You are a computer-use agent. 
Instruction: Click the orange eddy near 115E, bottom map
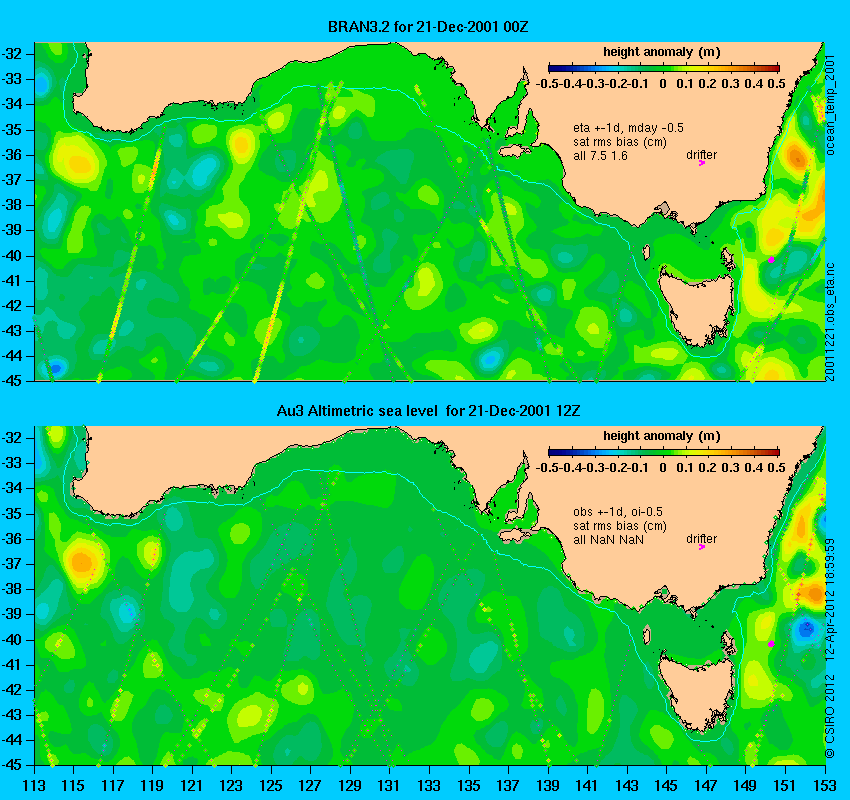point(82,561)
